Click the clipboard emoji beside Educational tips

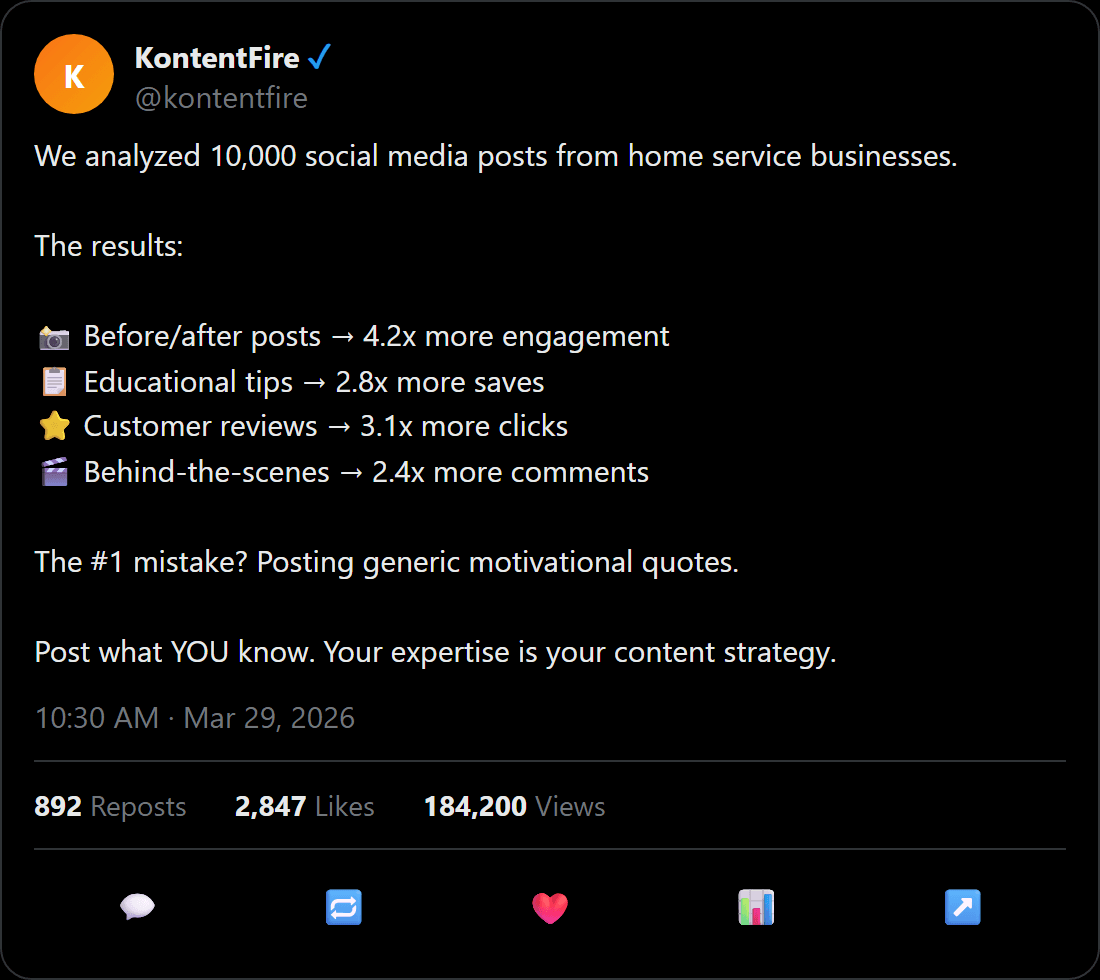coord(52,381)
